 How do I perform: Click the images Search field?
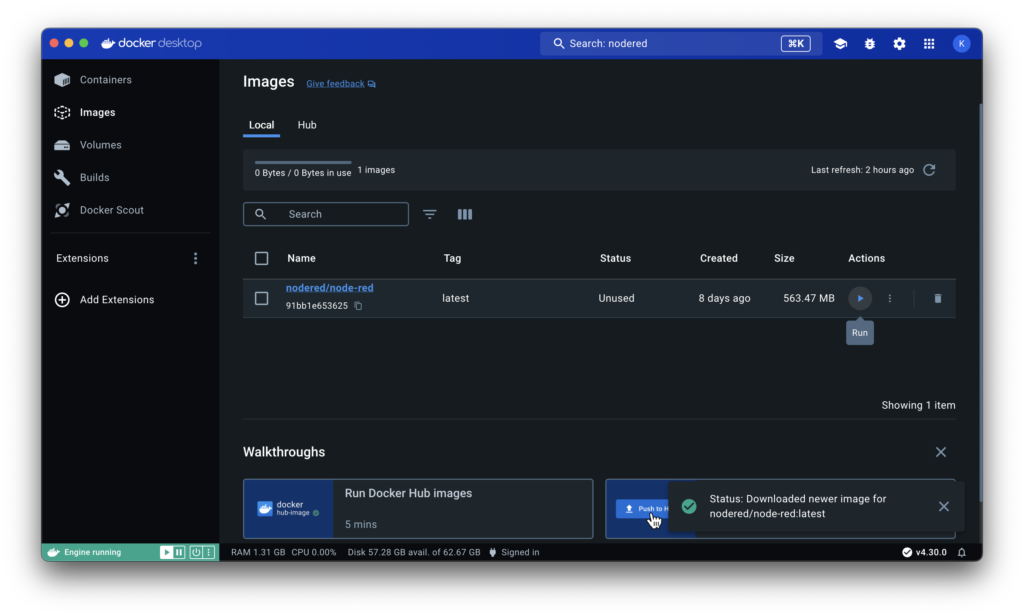326,214
